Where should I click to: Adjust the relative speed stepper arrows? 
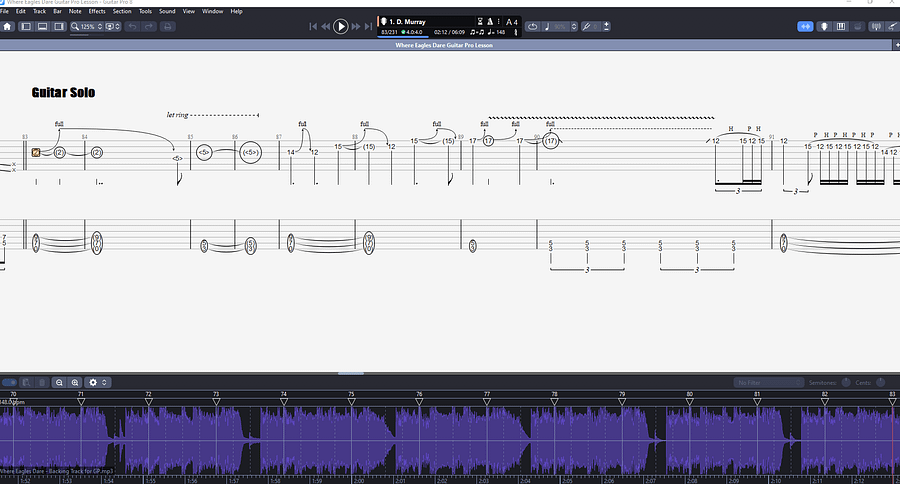click(574, 26)
